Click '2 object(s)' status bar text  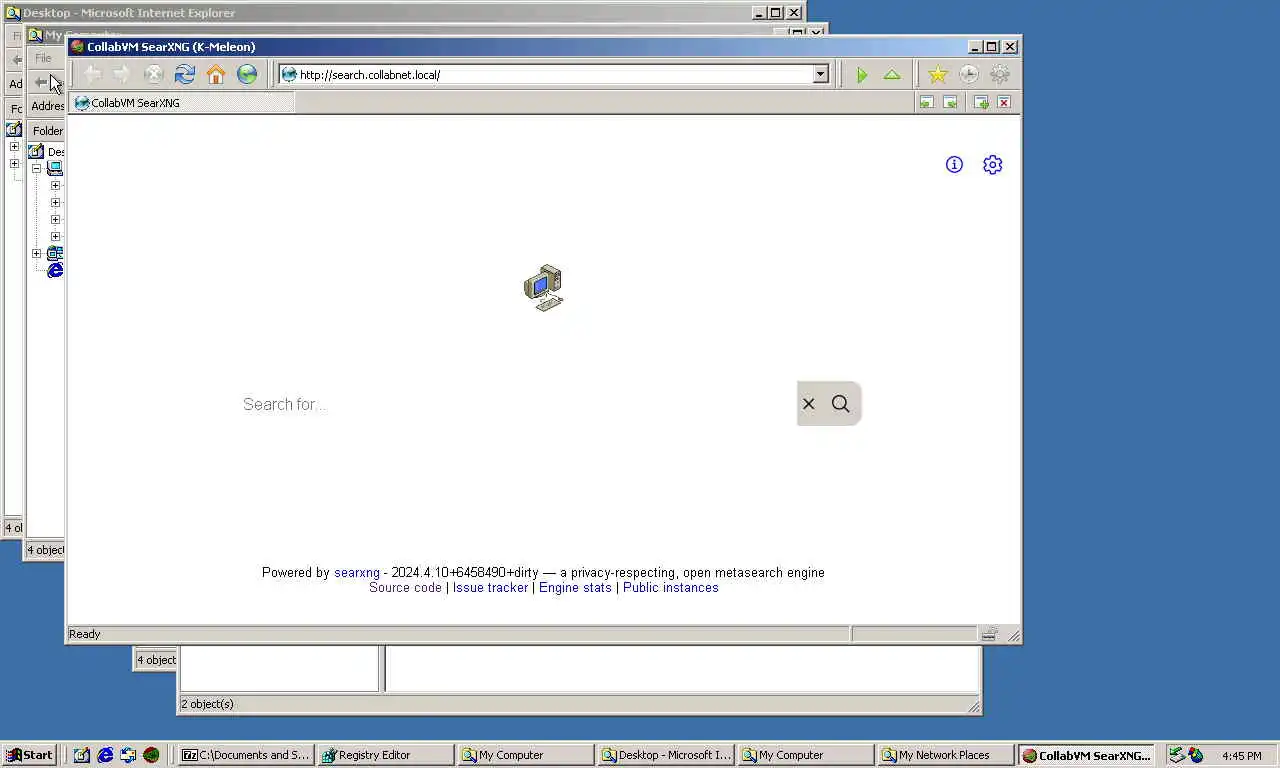(207, 704)
